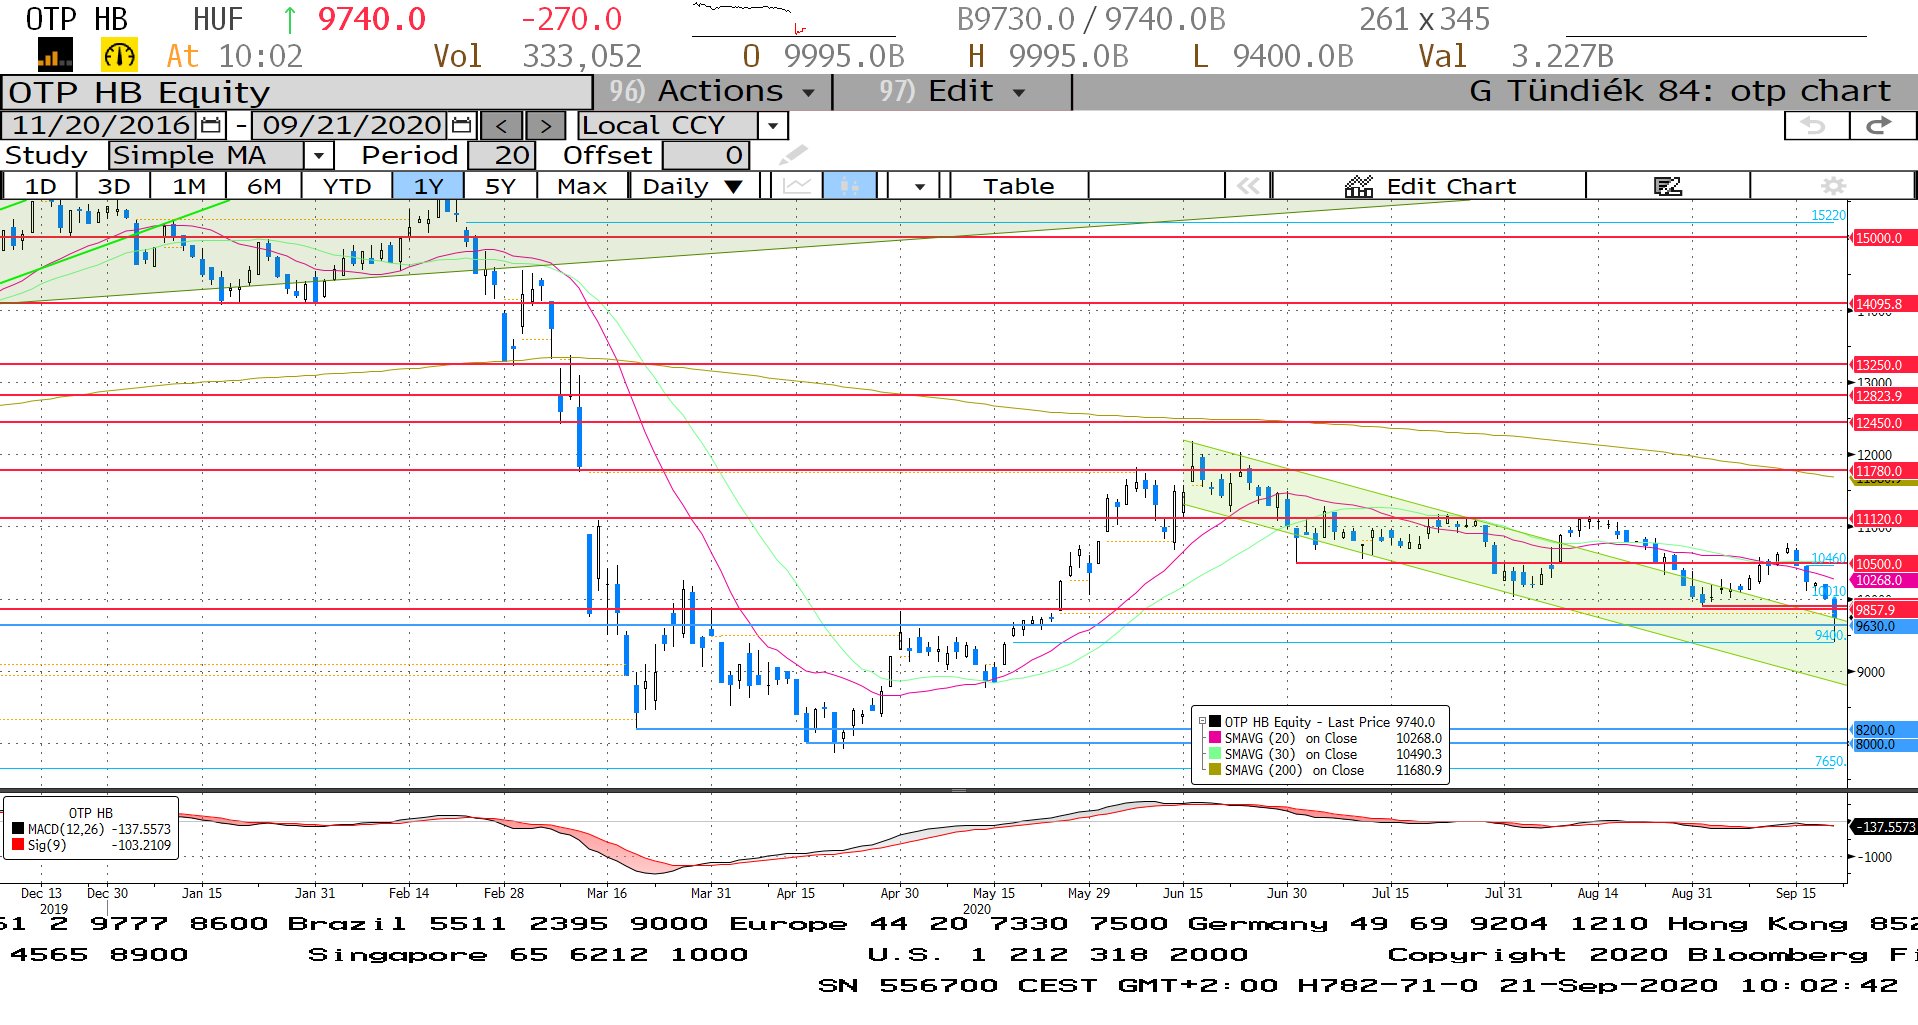This screenshot has width=1918, height=1025.
Task: Click the Edit Chart button
Action: click(1430, 186)
